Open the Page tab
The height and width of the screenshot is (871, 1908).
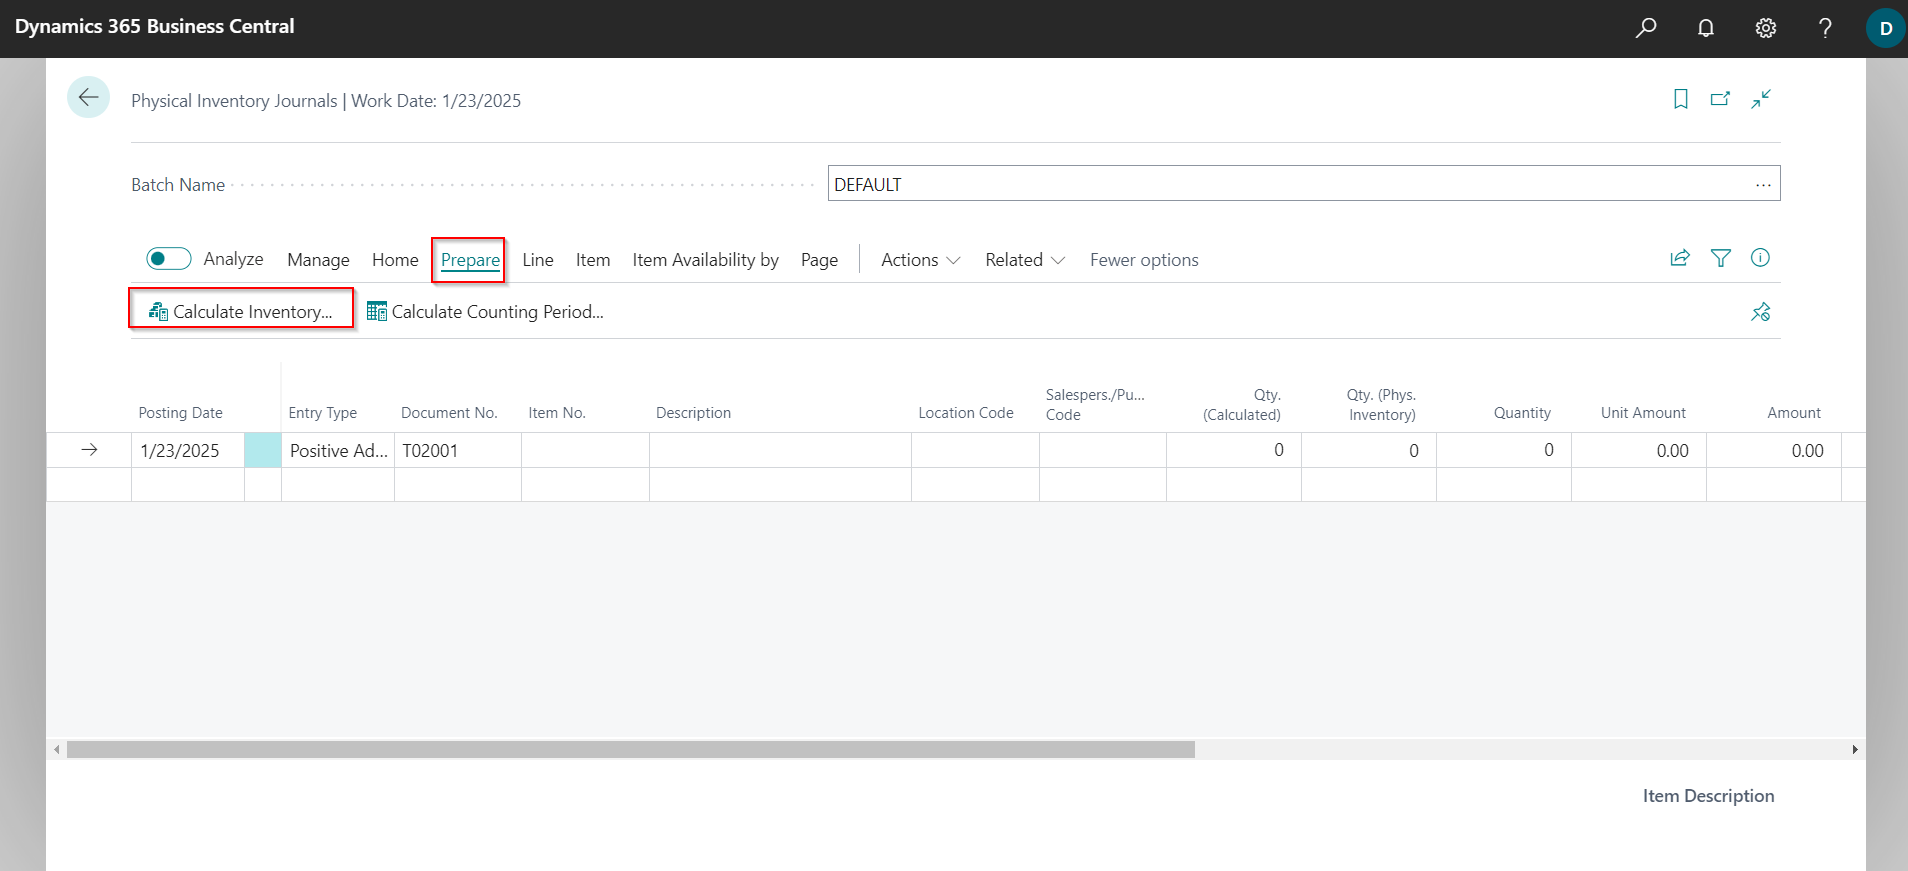coord(819,260)
